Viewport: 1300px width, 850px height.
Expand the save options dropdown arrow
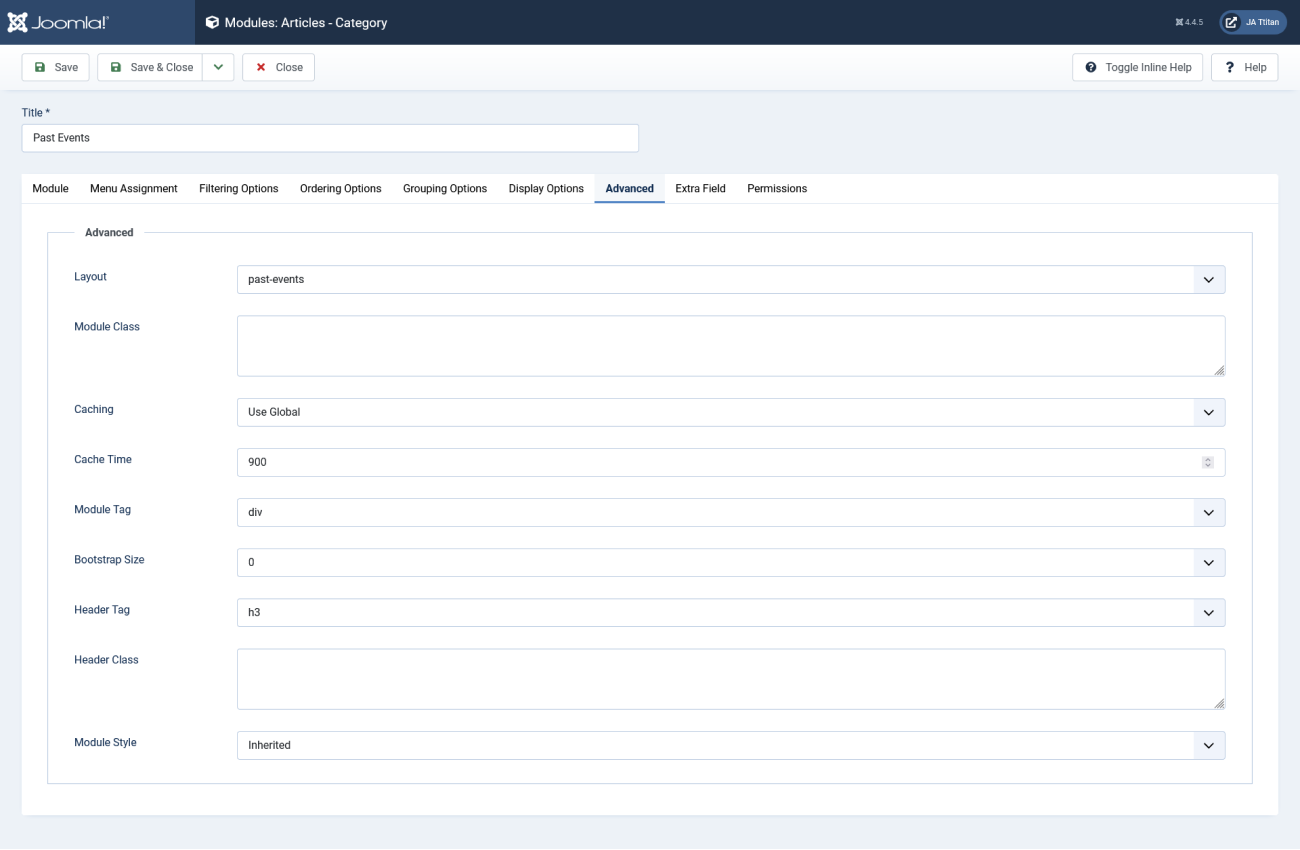click(218, 67)
